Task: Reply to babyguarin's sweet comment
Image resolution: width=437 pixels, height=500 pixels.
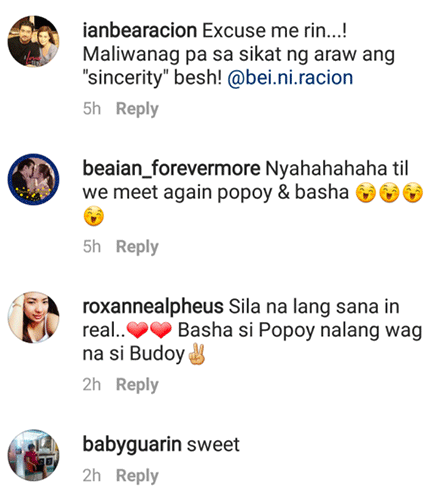Action: (x=137, y=476)
